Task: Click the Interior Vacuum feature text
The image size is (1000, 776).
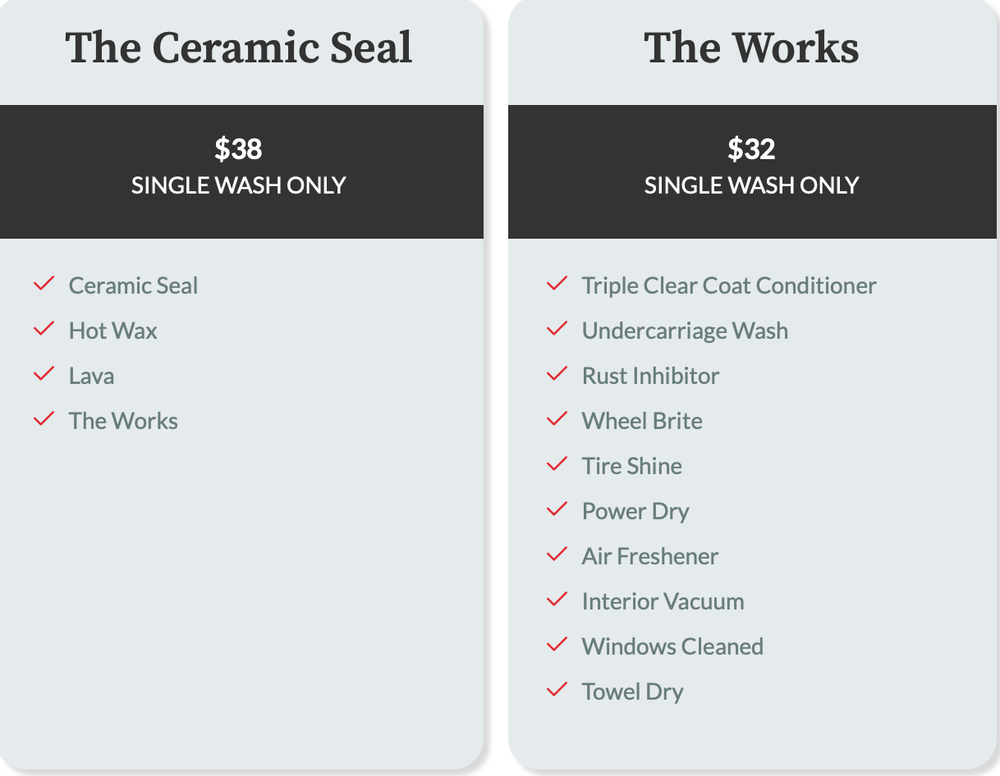Action: pyautogui.click(x=663, y=601)
